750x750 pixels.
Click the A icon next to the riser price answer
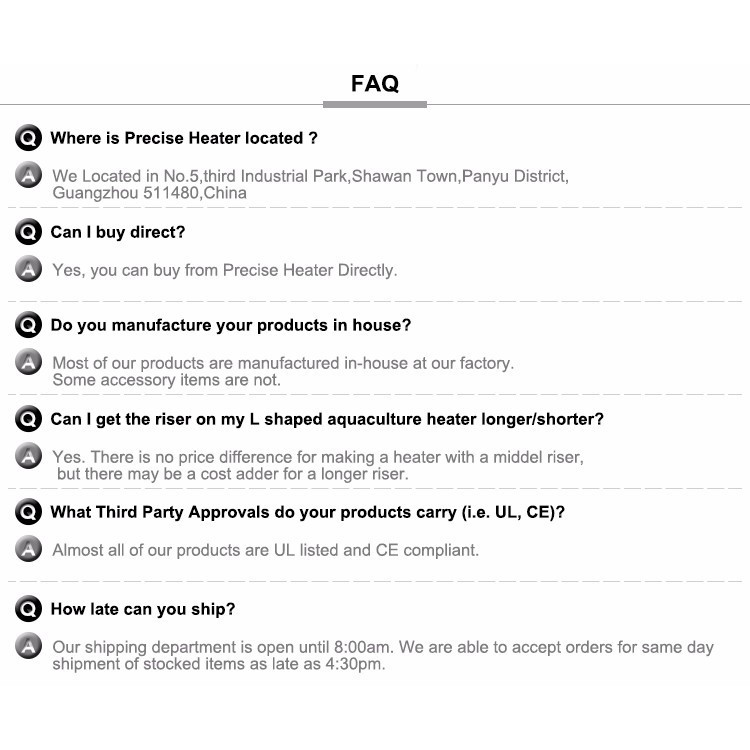pos(28,455)
